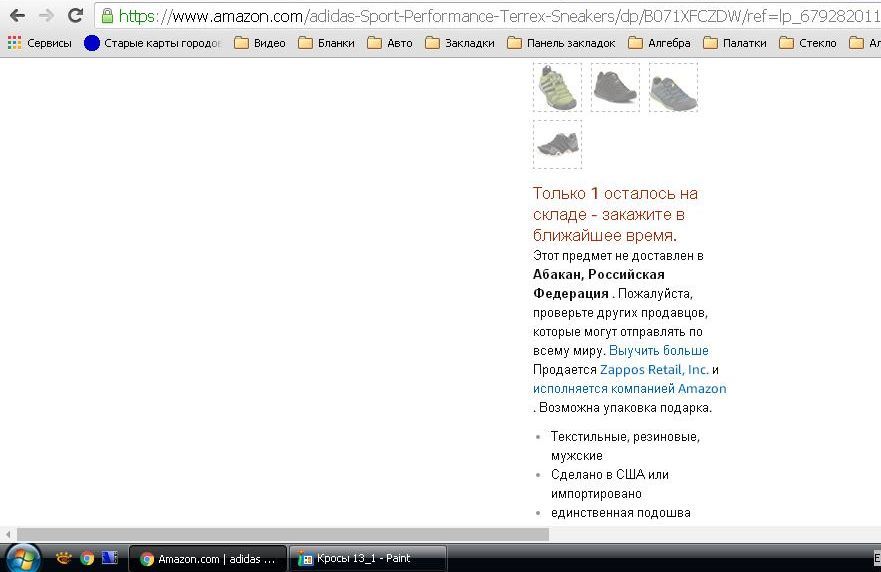Expand the Авто bookmarks folder
Image resolution: width=881 pixels, height=572 pixels.
point(390,43)
